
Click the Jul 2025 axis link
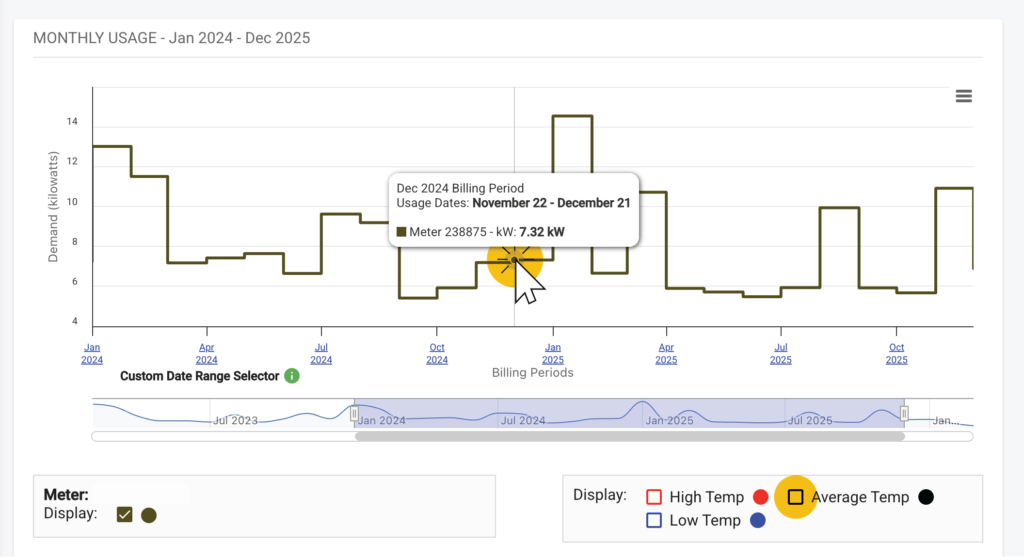click(x=781, y=353)
